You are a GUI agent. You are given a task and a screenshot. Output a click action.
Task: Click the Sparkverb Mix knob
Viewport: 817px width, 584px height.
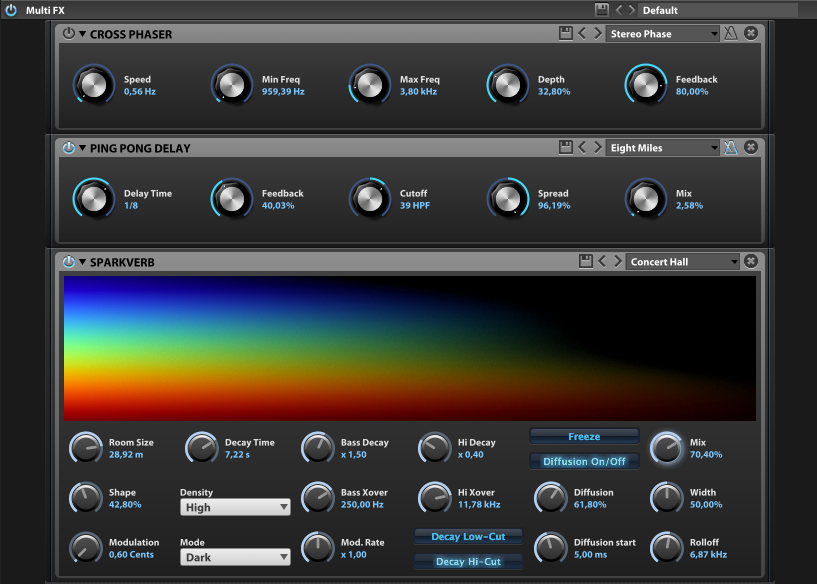[x=666, y=448]
